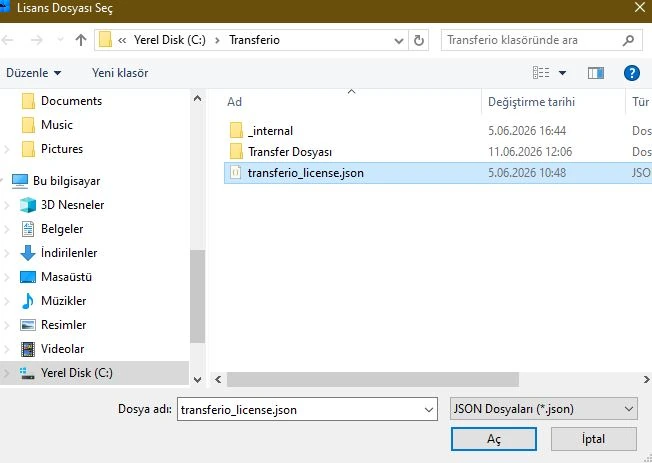Open Videolar folder

[62, 349]
